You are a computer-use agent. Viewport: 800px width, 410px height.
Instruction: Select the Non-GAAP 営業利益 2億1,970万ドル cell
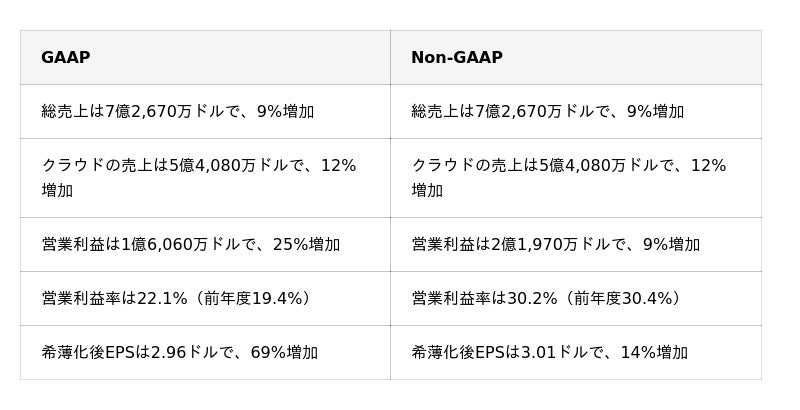tap(555, 244)
